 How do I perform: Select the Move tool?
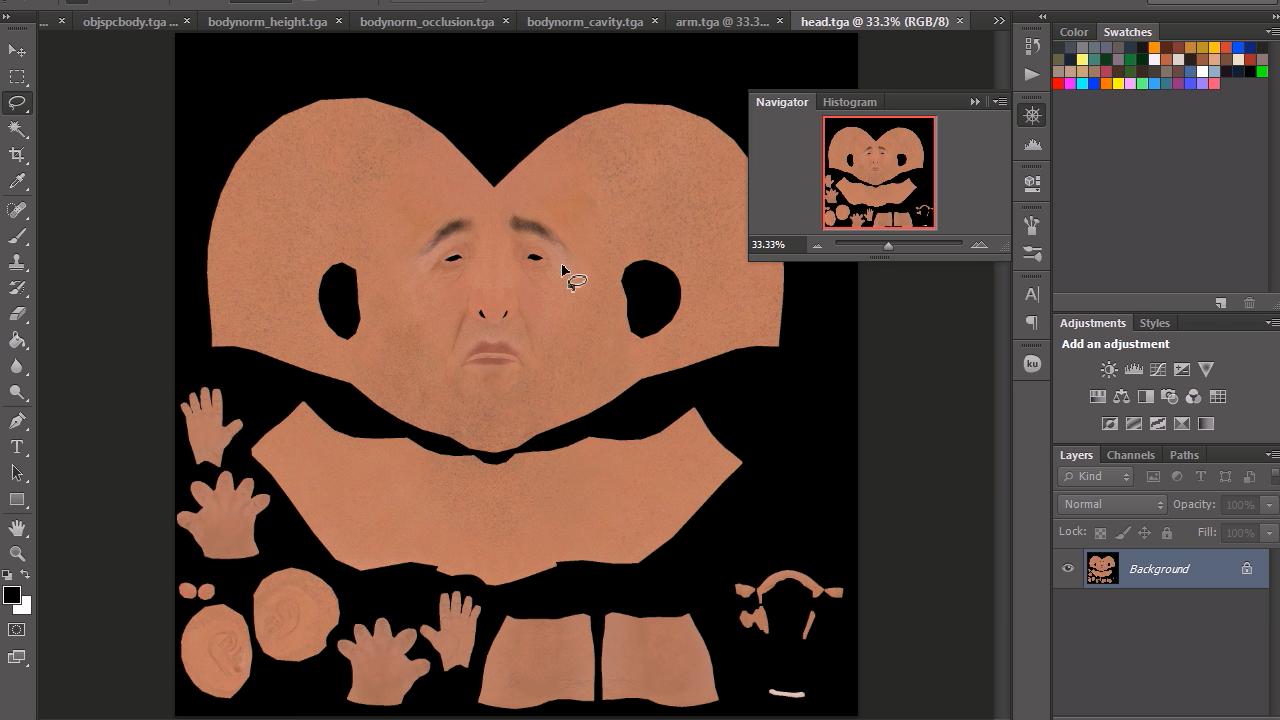coord(17,50)
